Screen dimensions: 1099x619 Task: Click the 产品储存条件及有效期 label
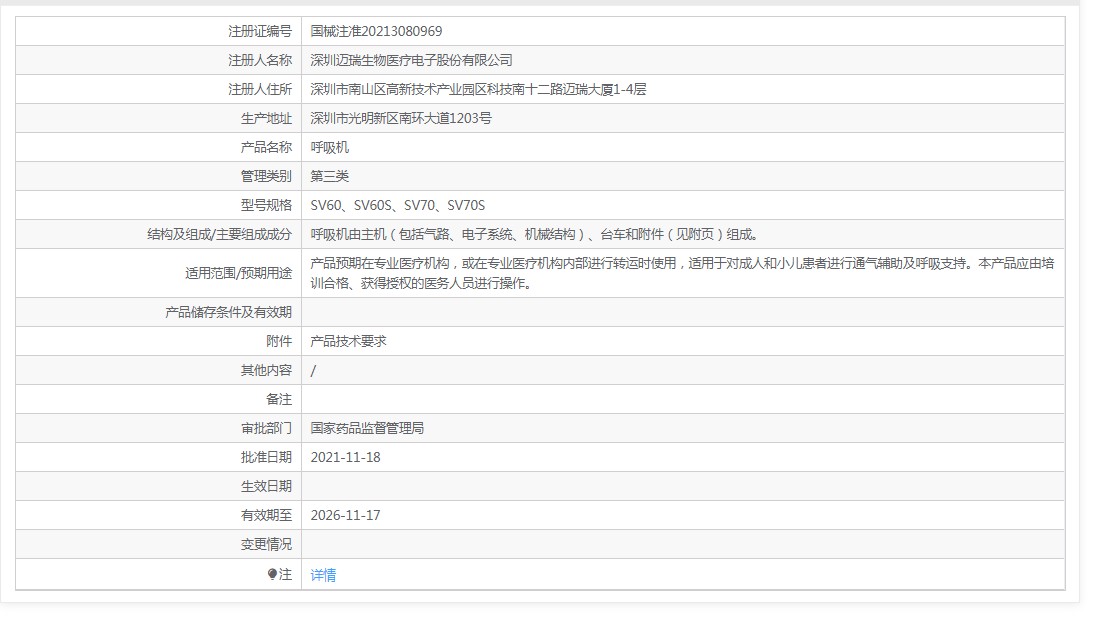coord(228,312)
